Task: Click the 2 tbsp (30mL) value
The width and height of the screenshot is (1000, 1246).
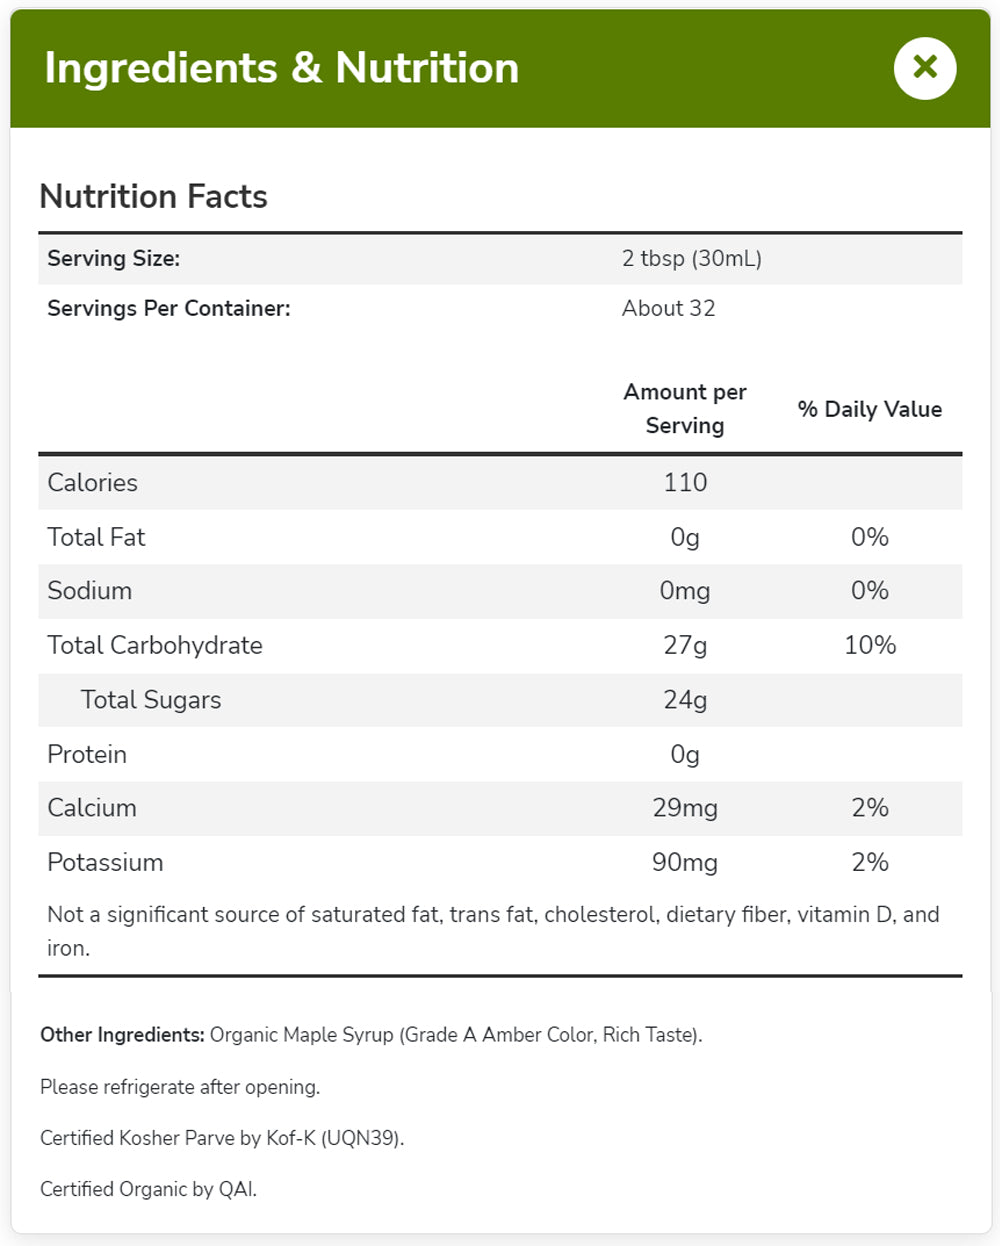Action: point(691,258)
